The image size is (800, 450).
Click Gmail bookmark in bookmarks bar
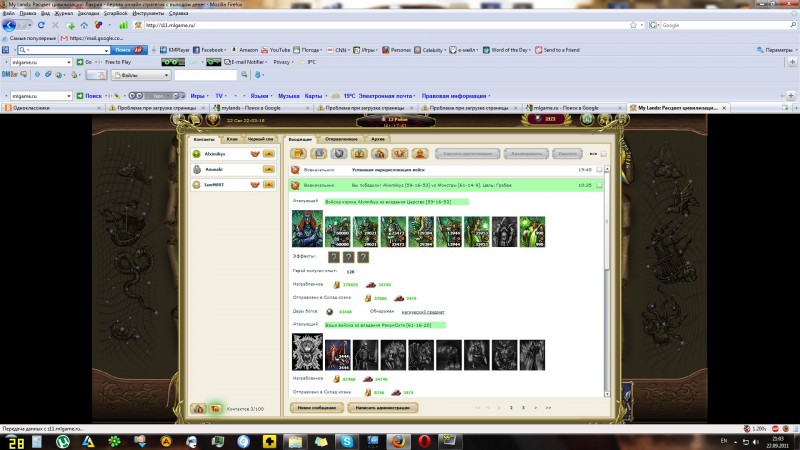click(92, 38)
